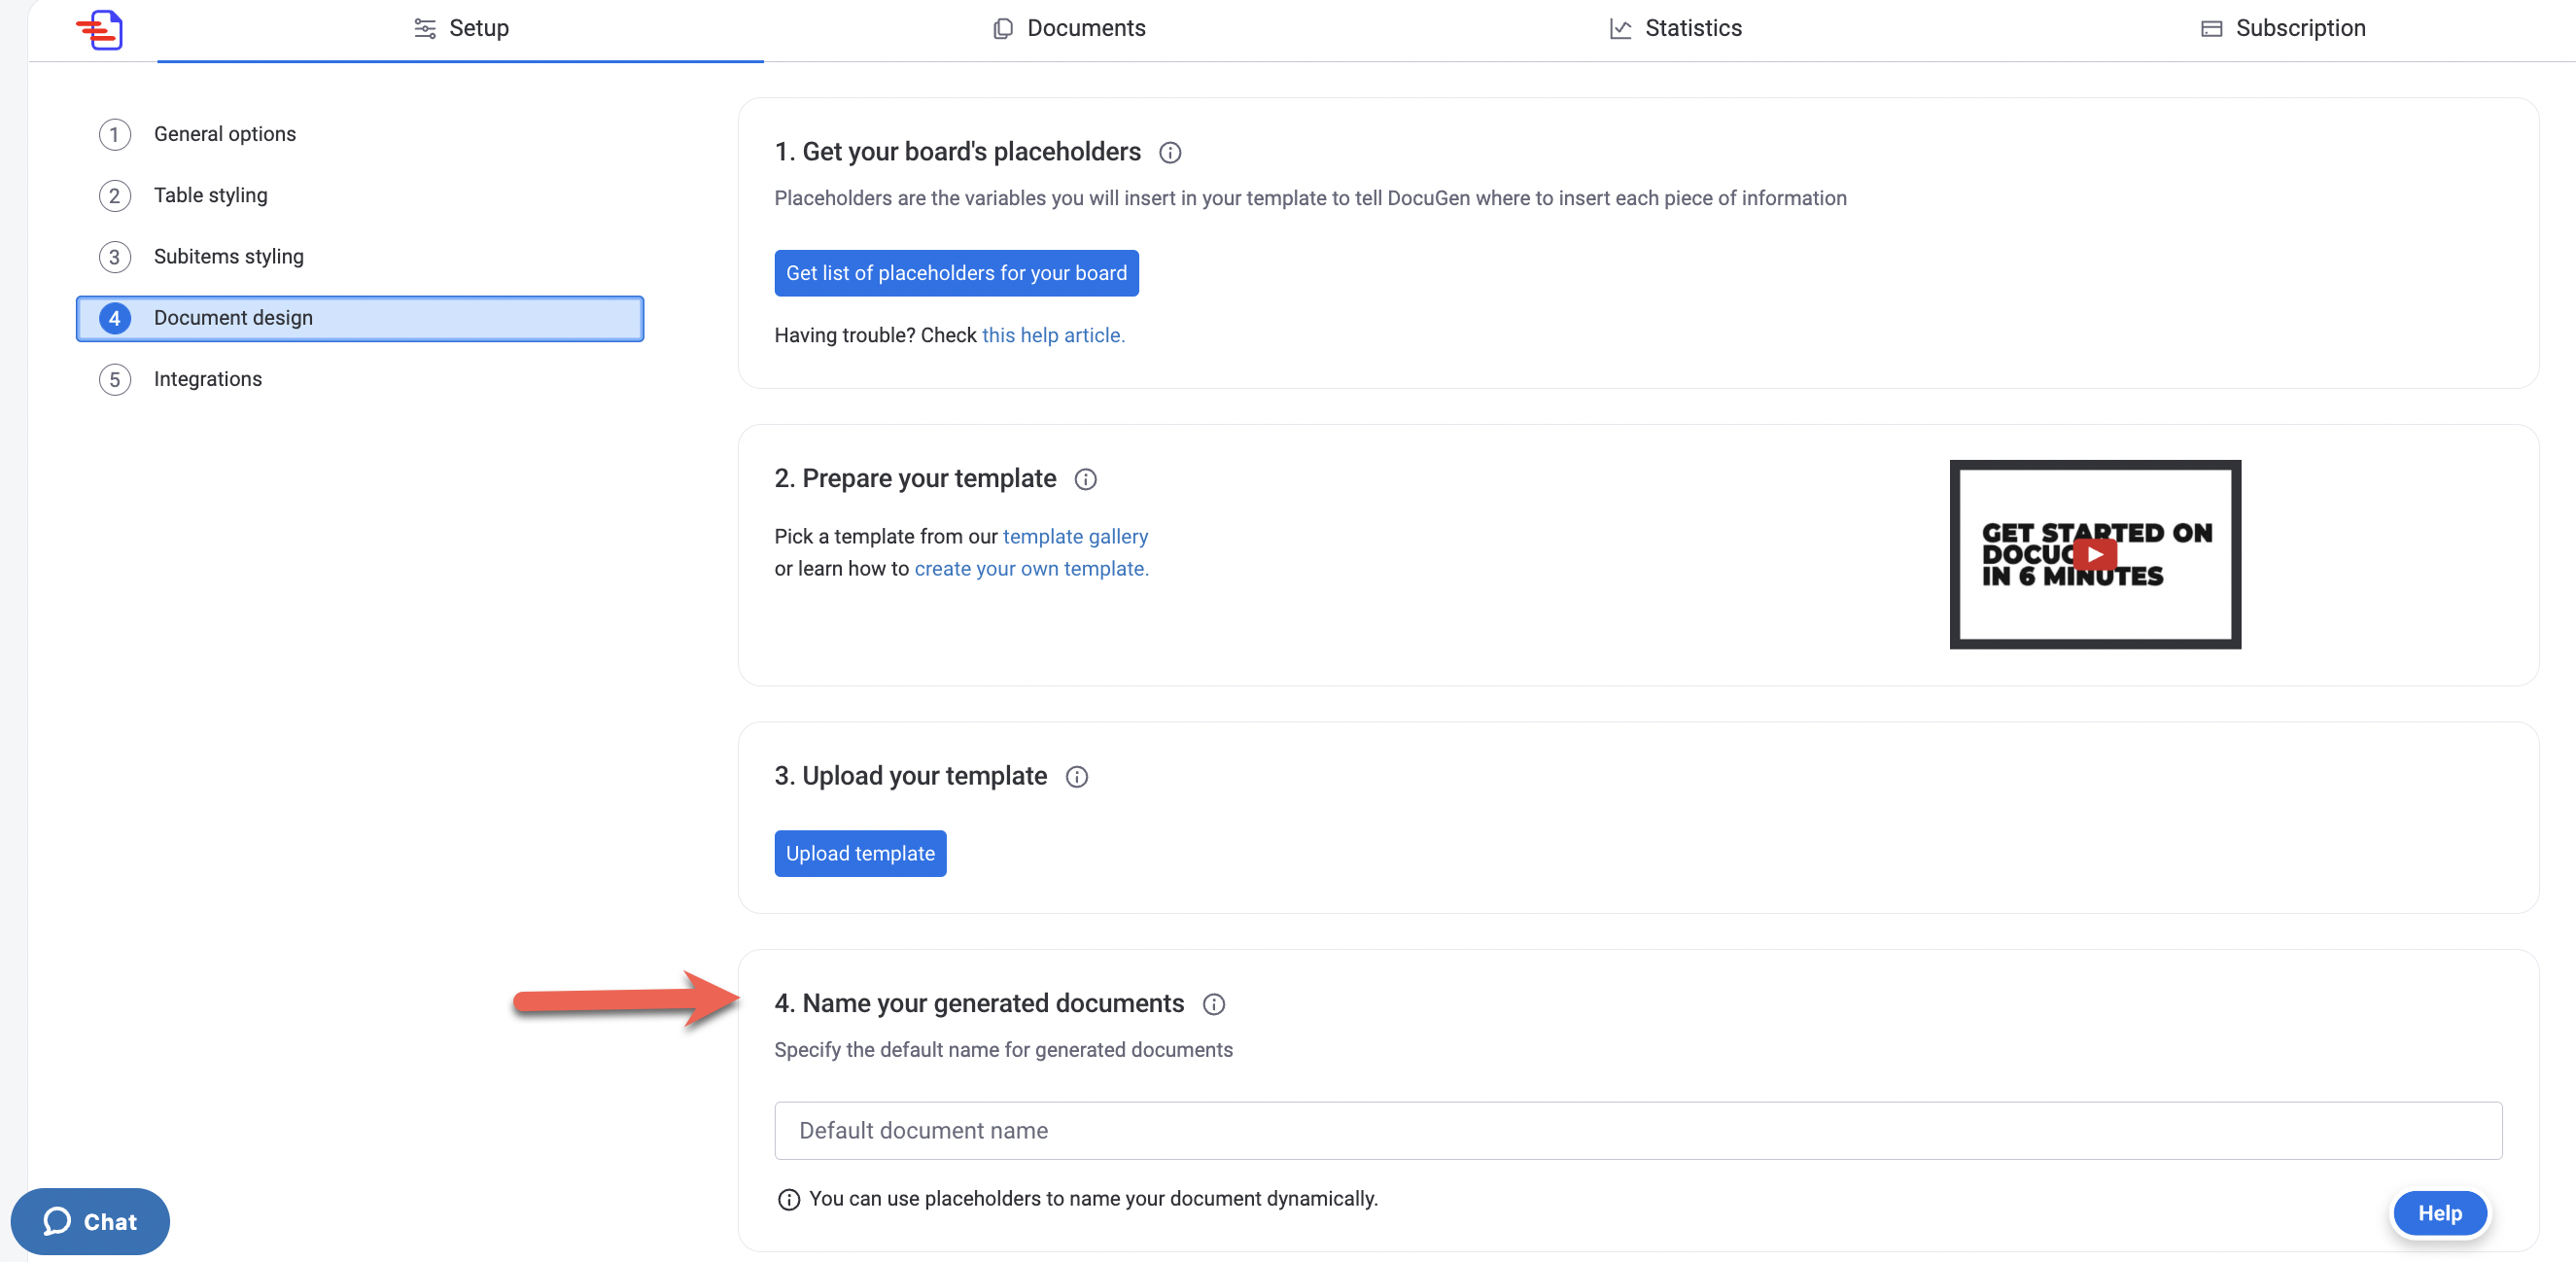Screen dimensions: 2576x1262
Task: Select the Setup tab
Action: [461, 28]
